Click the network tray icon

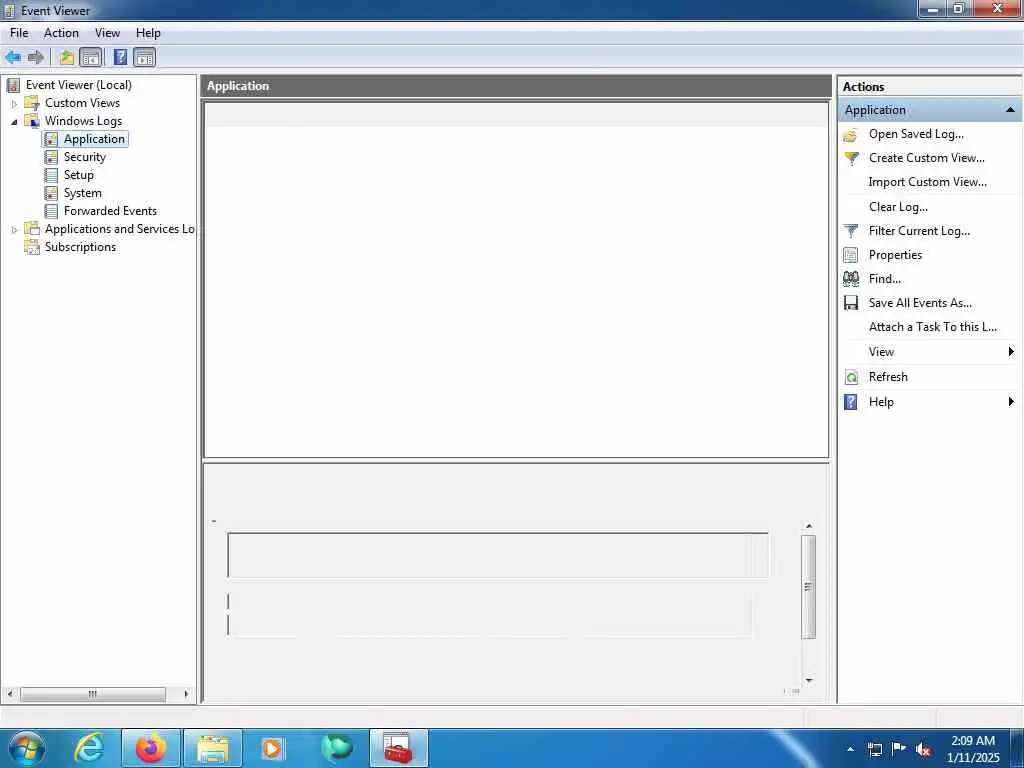point(874,750)
